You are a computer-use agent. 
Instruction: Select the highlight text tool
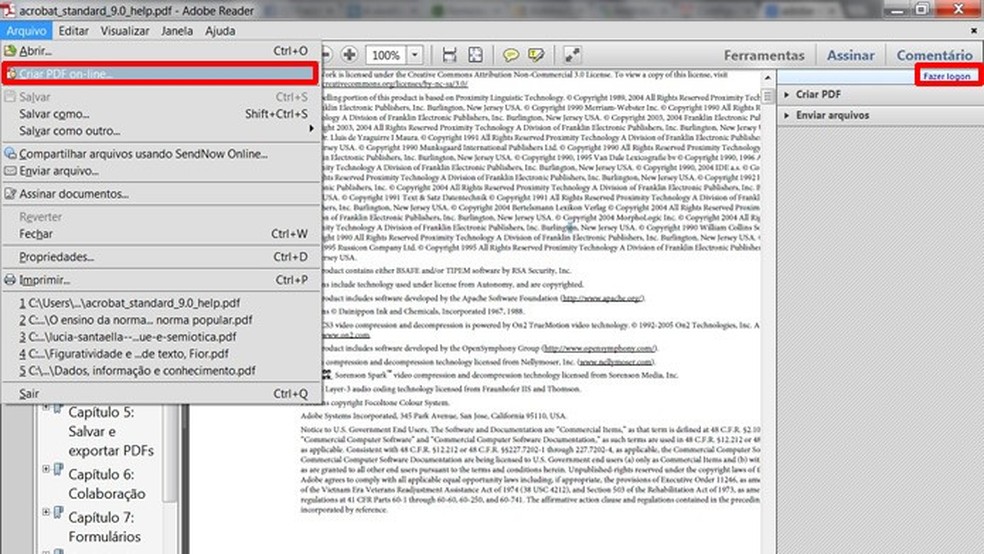tap(536, 55)
